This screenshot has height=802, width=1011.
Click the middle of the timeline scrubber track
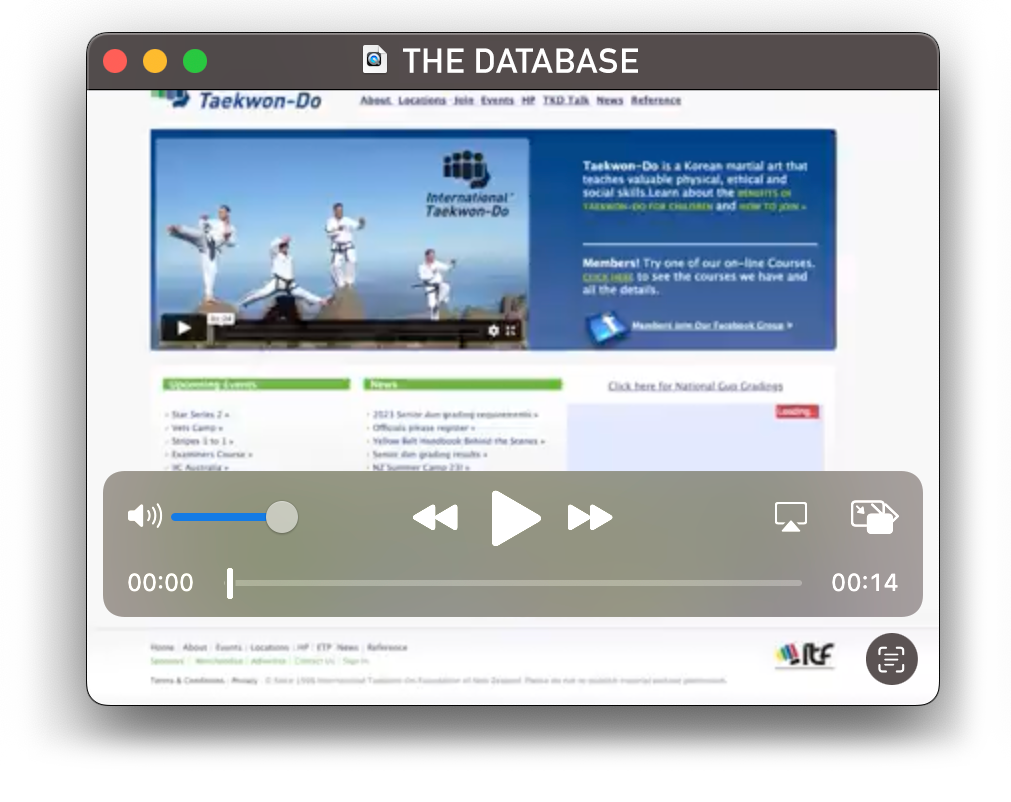(515, 583)
